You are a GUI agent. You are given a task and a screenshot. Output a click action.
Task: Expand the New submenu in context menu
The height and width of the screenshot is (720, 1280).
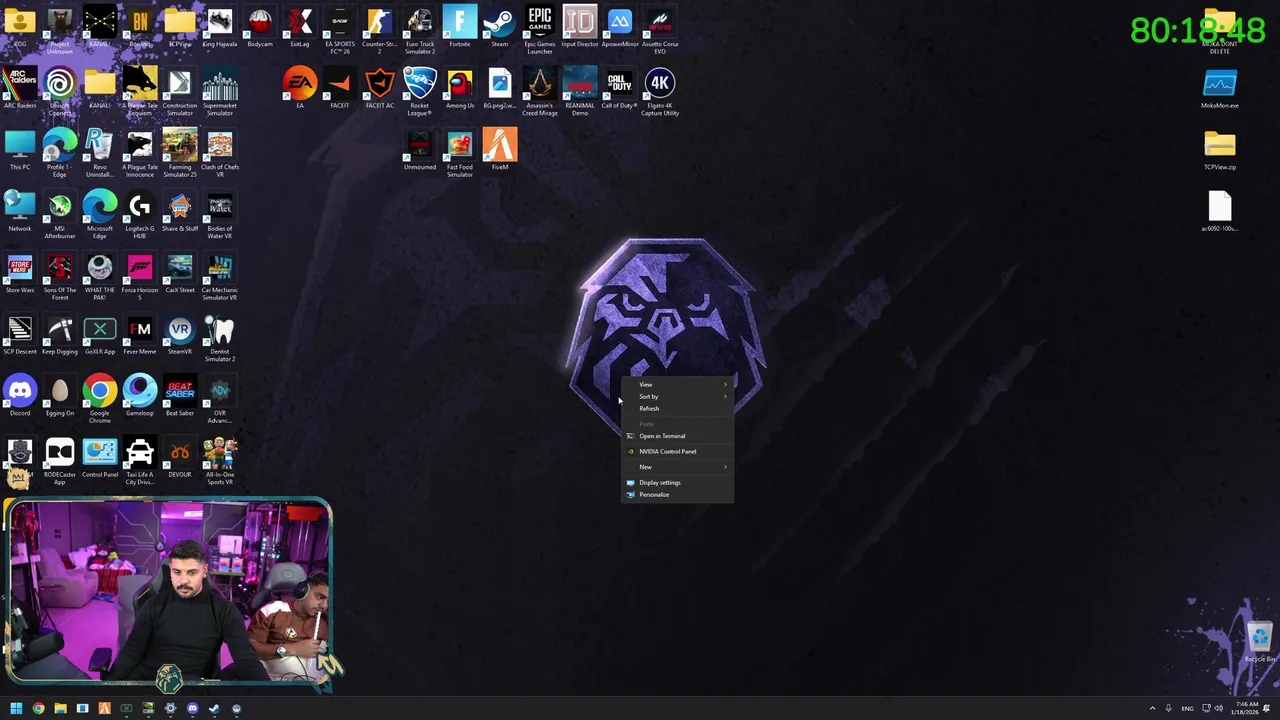(x=677, y=467)
